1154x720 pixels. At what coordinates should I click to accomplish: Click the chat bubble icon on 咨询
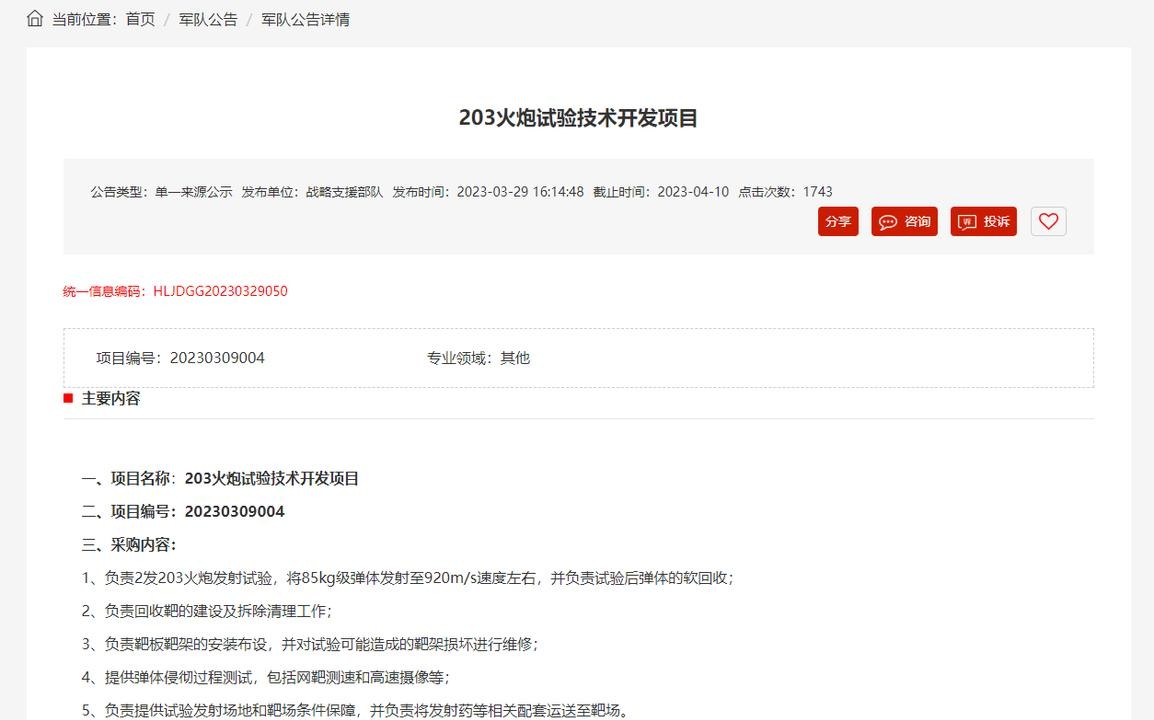click(x=888, y=222)
